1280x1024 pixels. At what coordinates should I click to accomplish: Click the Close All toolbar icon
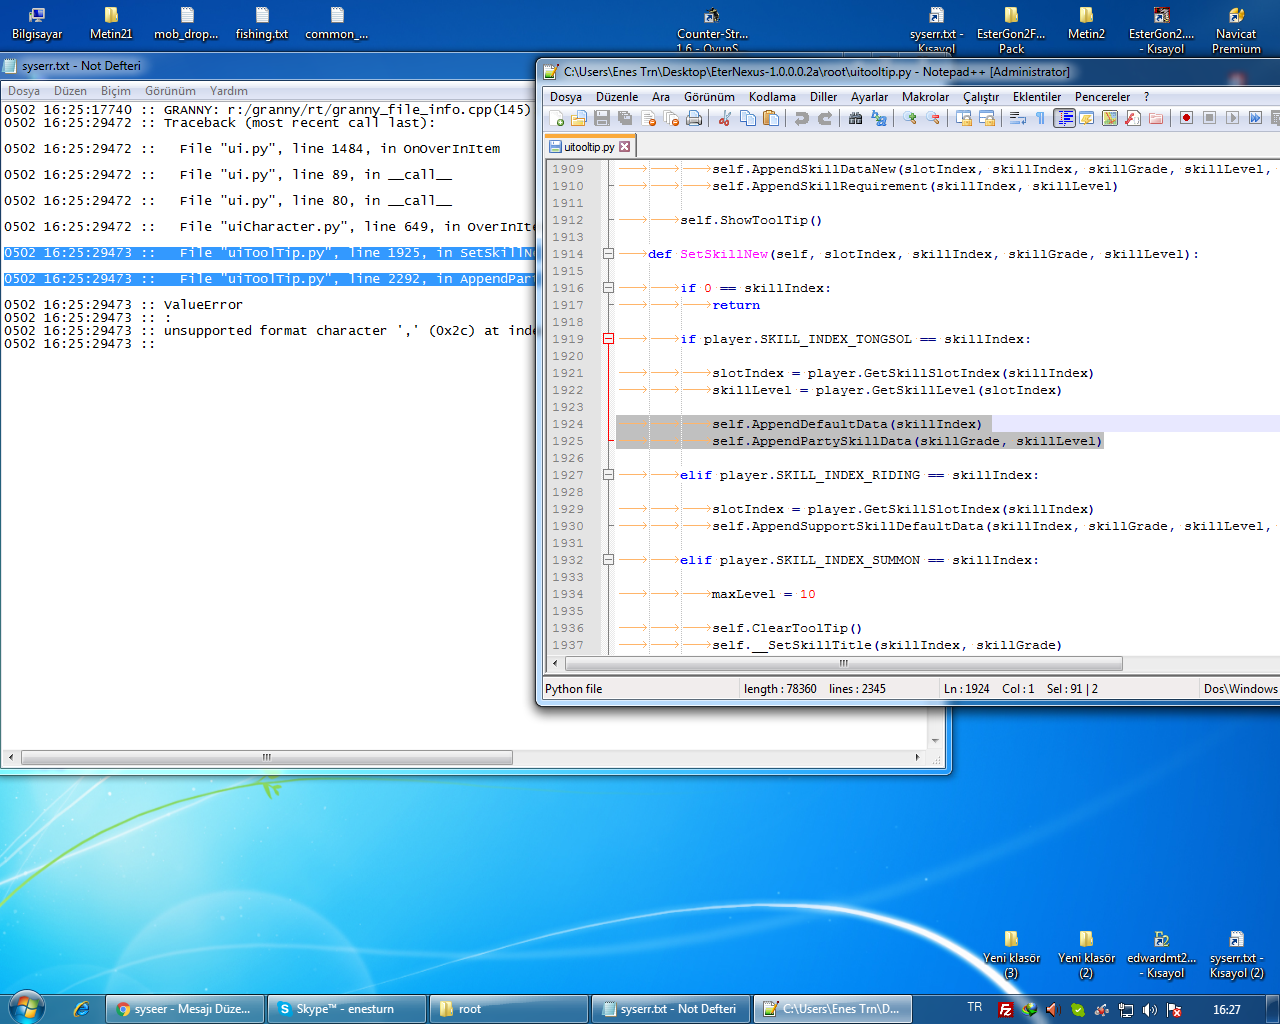click(671, 118)
